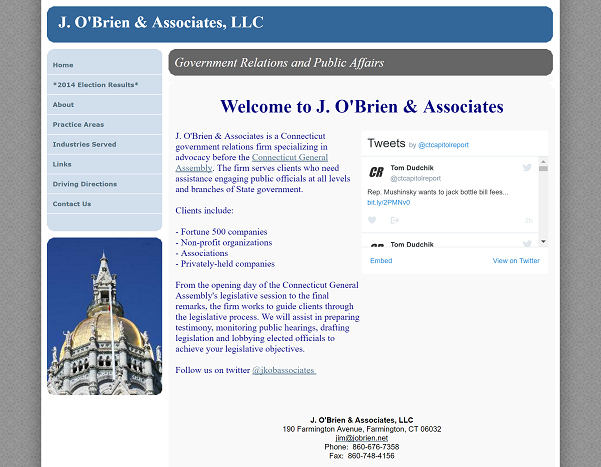Click the Farmington Avenue address line
Viewport: 601px width, 467px height.
pyautogui.click(x=362, y=429)
